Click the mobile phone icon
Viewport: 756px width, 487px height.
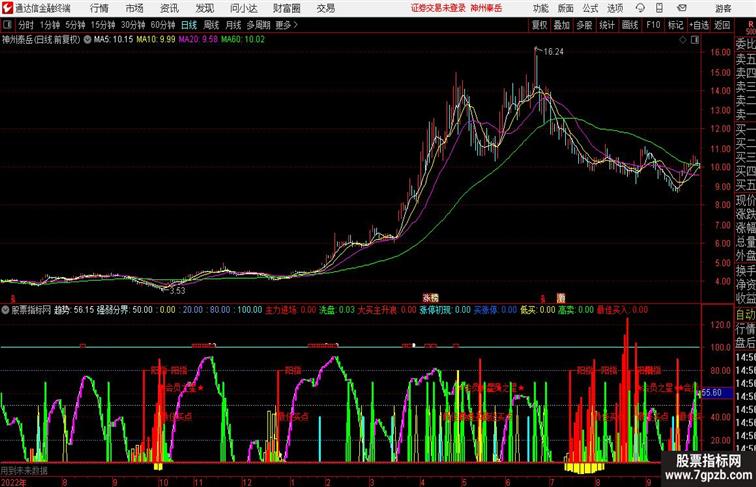click(x=659, y=8)
